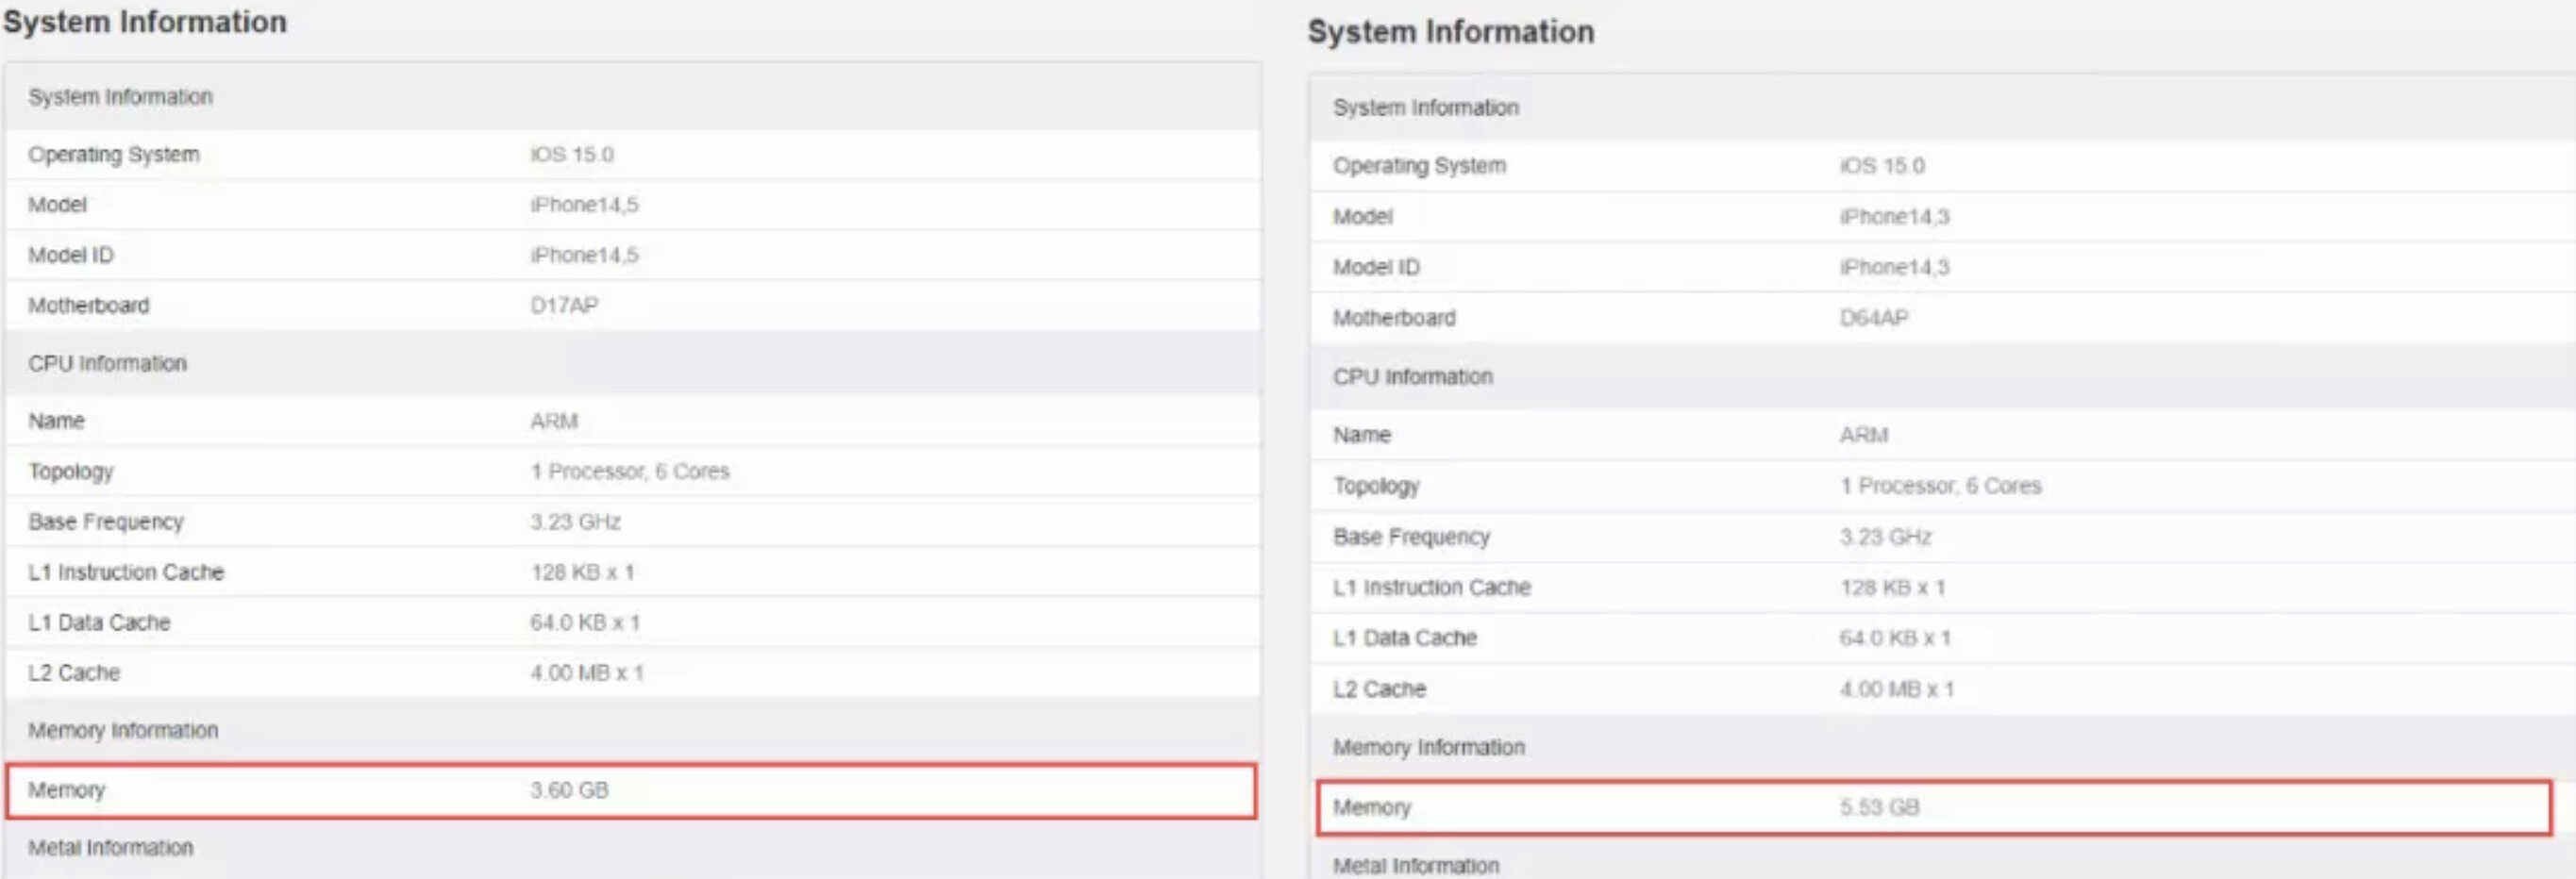The width and height of the screenshot is (2576, 879).
Task: Click 'L1 Data Cache' label in left panel
Action: [99, 622]
